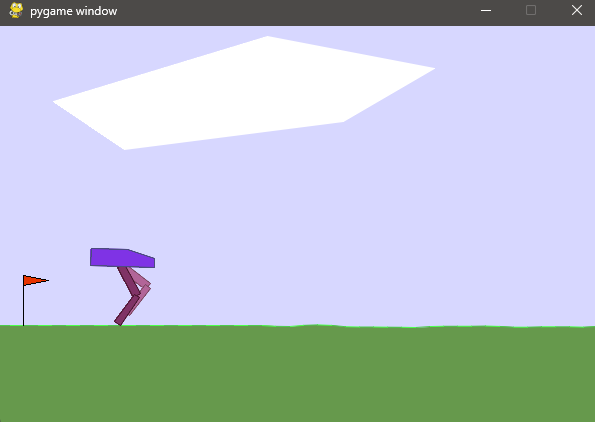Click the pygame snake icon in title bar

pyautogui.click(x=16, y=11)
